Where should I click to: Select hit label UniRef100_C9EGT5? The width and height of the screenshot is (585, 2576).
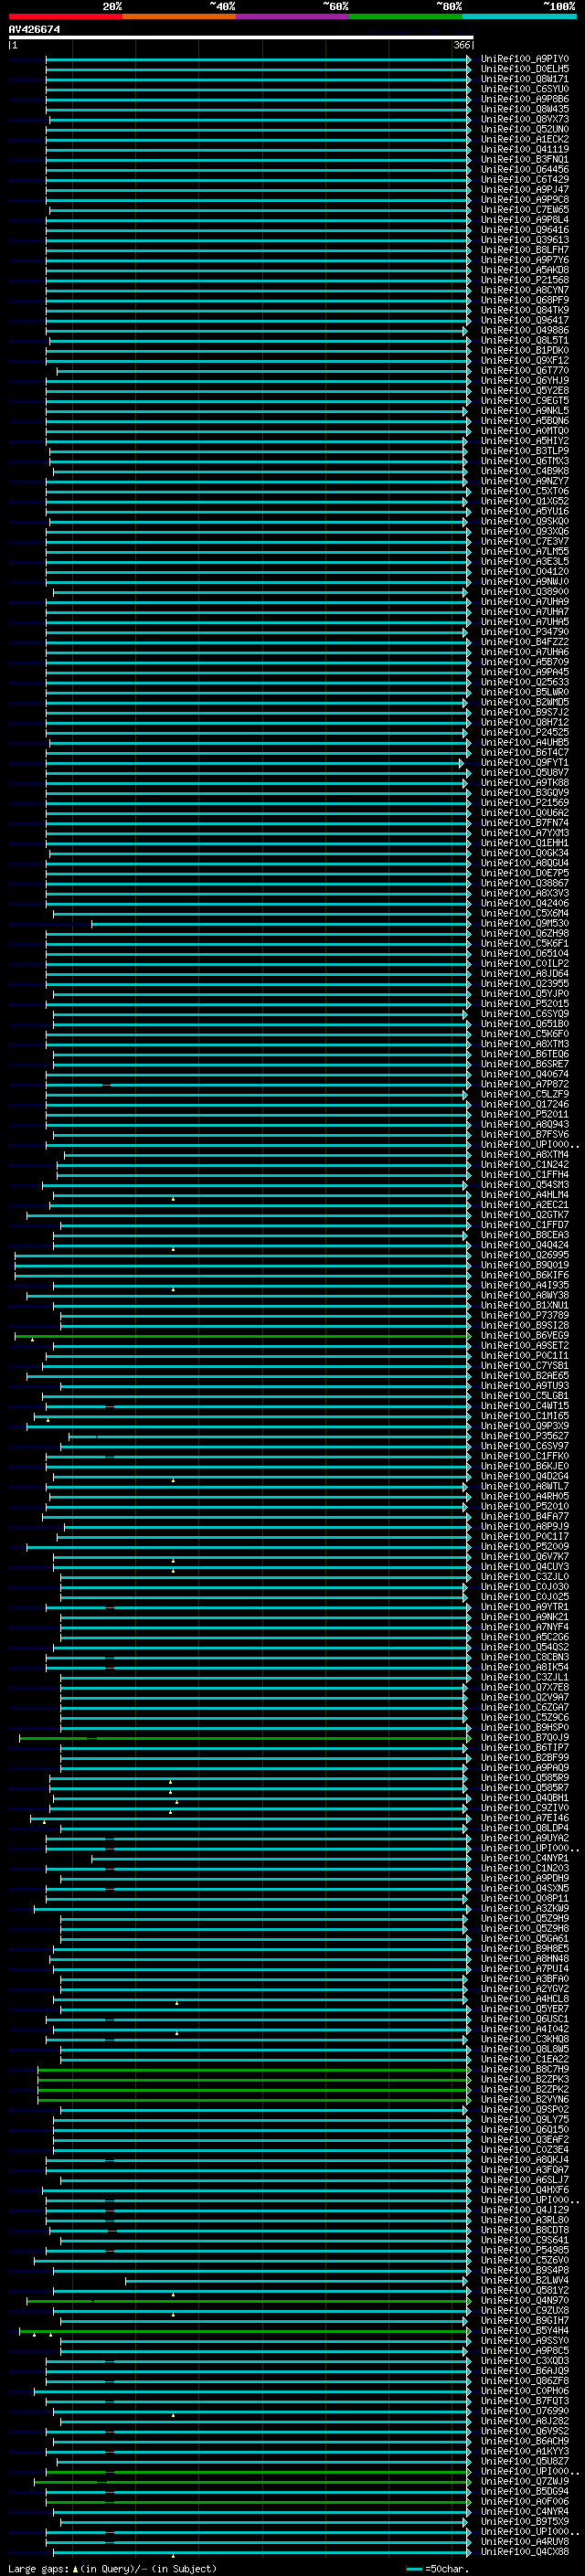tap(525, 401)
